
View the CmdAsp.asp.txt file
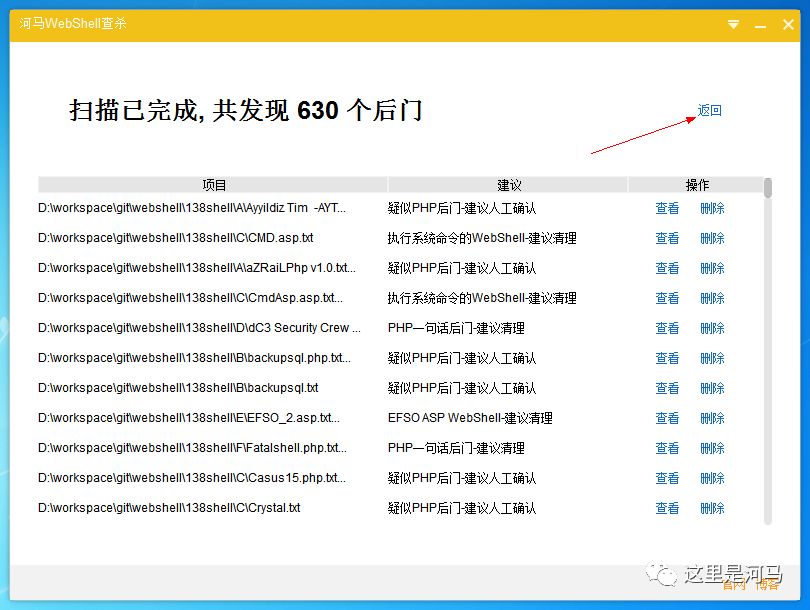[667, 298]
